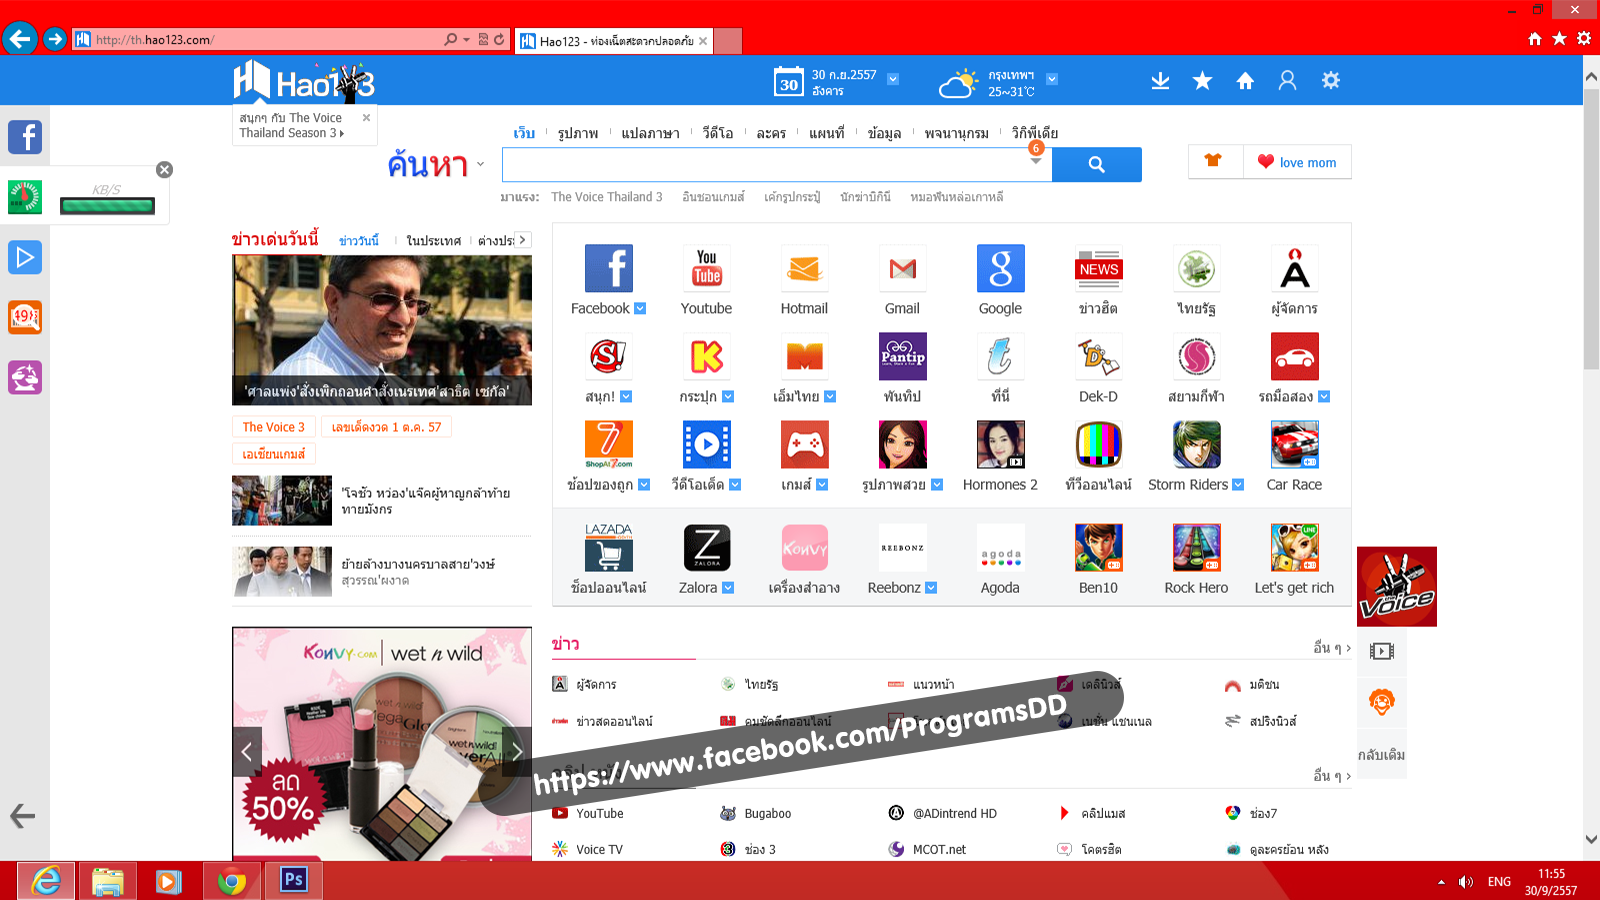The image size is (1600, 900).
Task: Open Photoshop from the Windows taskbar
Action: click(x=293, y=880)
